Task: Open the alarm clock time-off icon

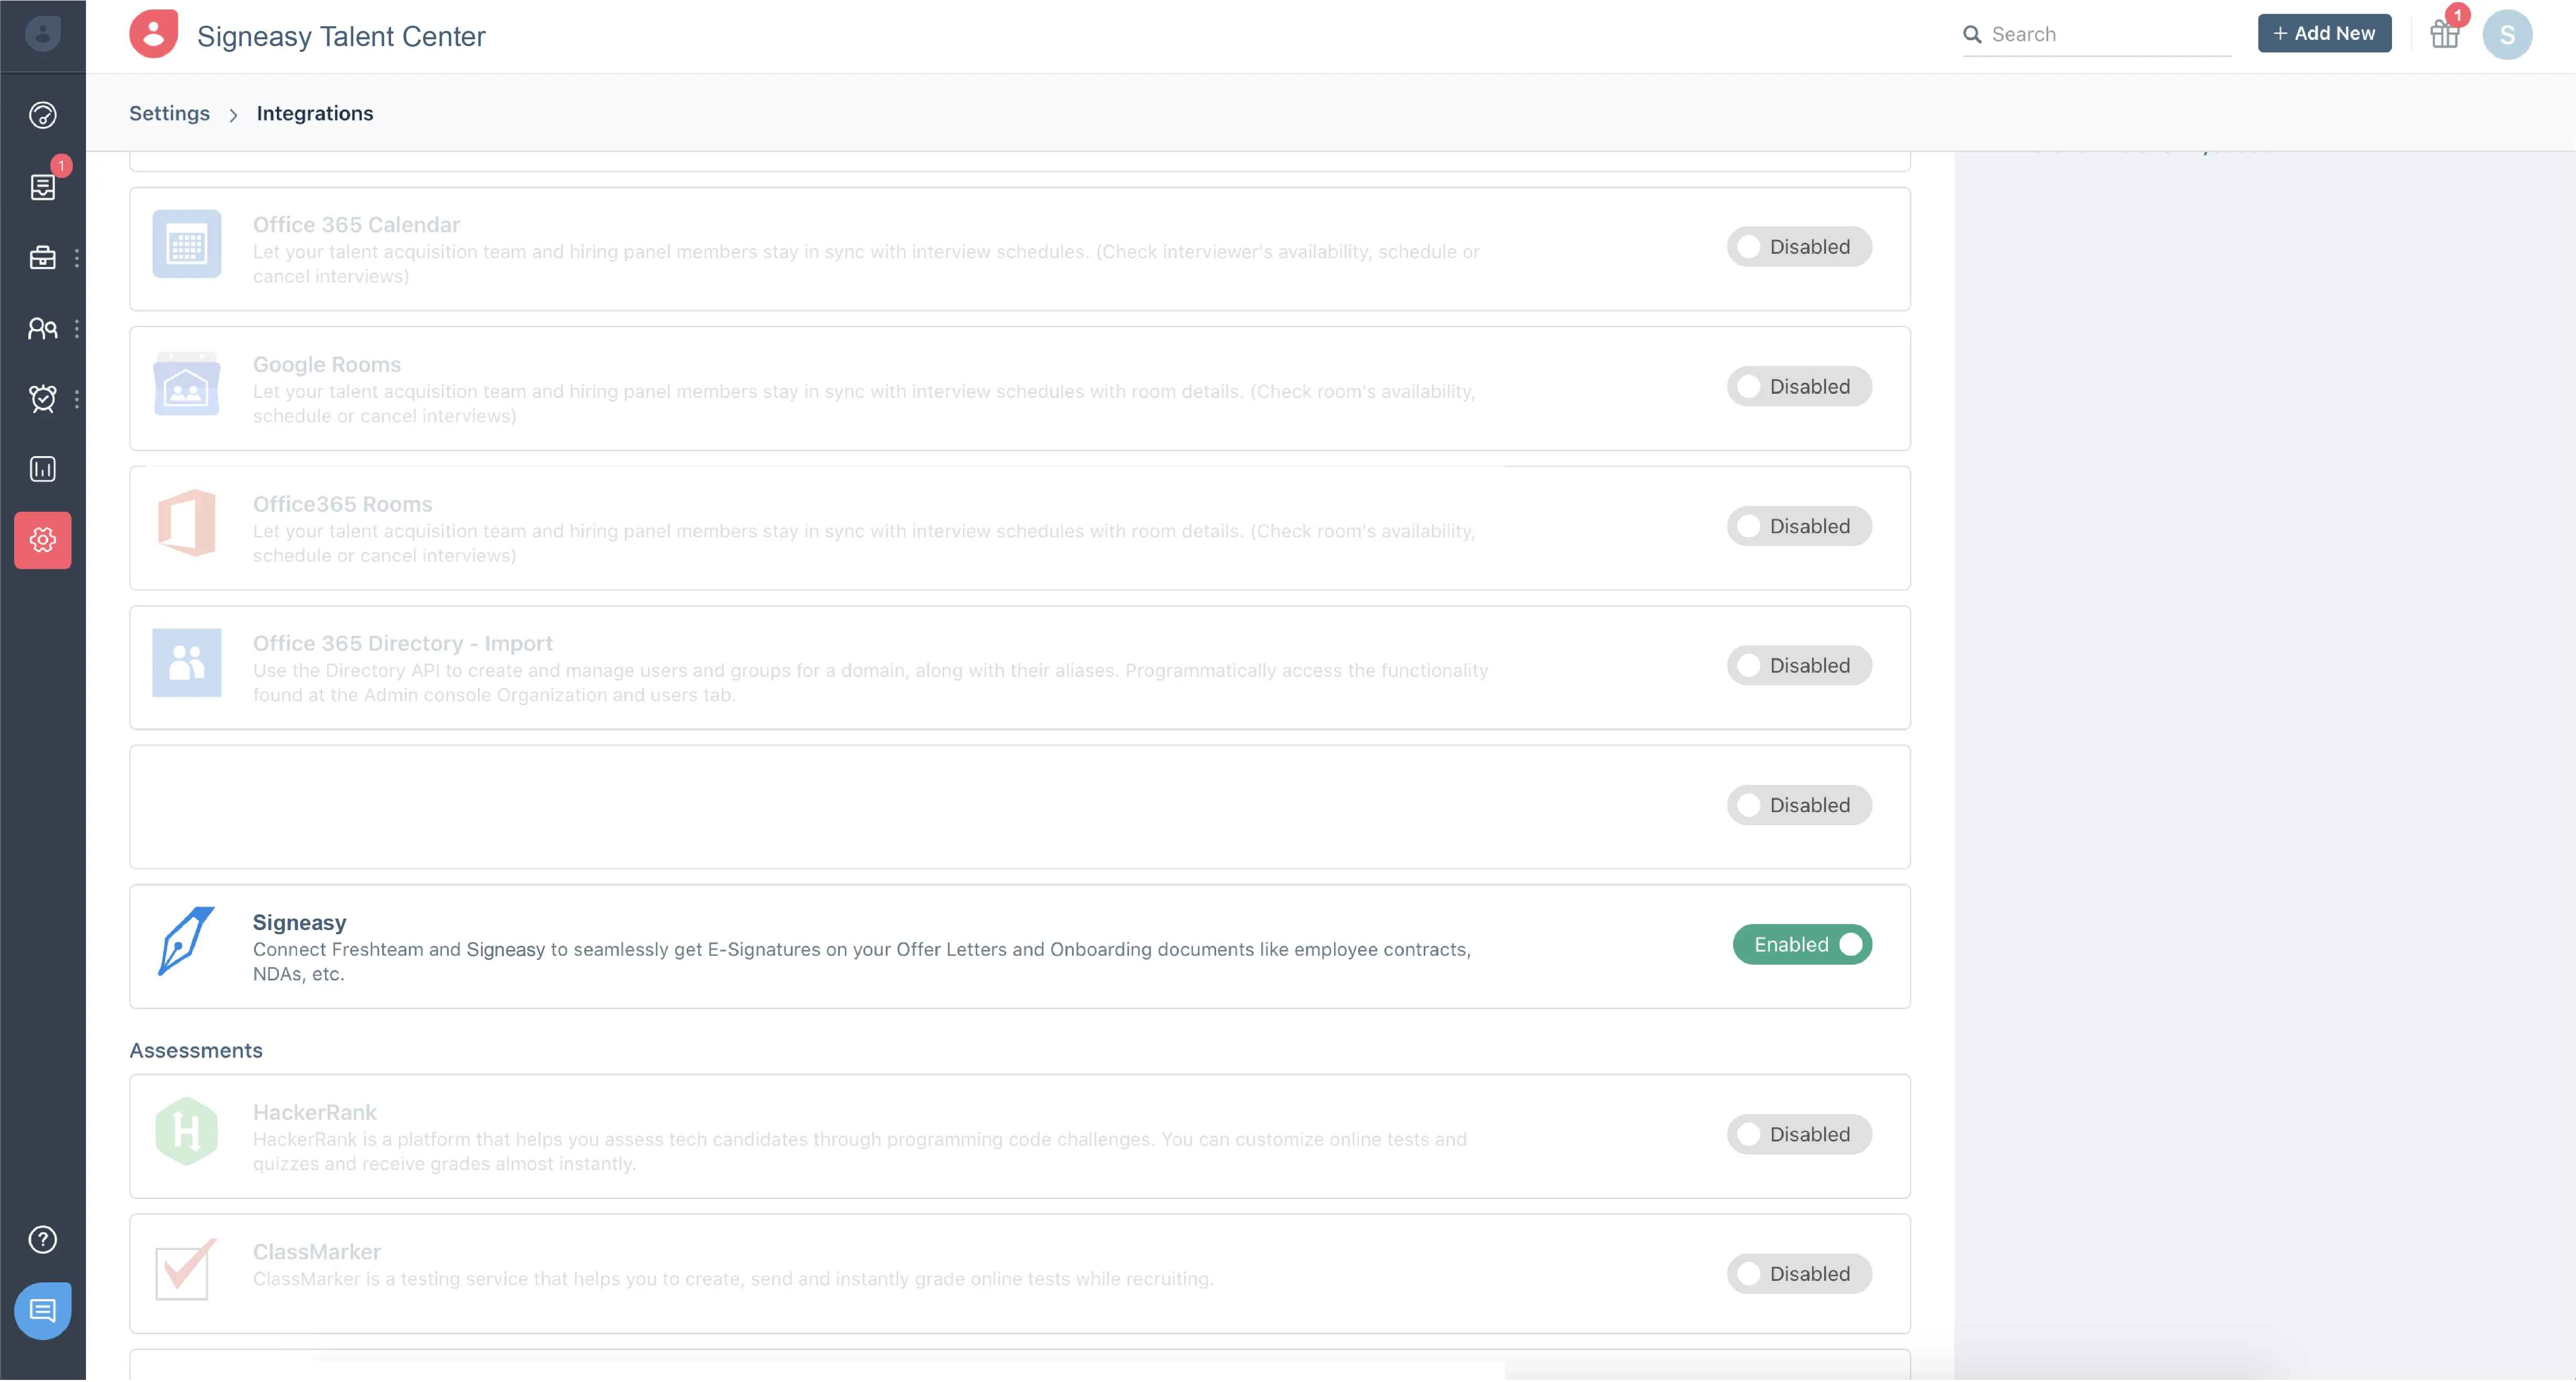Action: pos(42,399)
